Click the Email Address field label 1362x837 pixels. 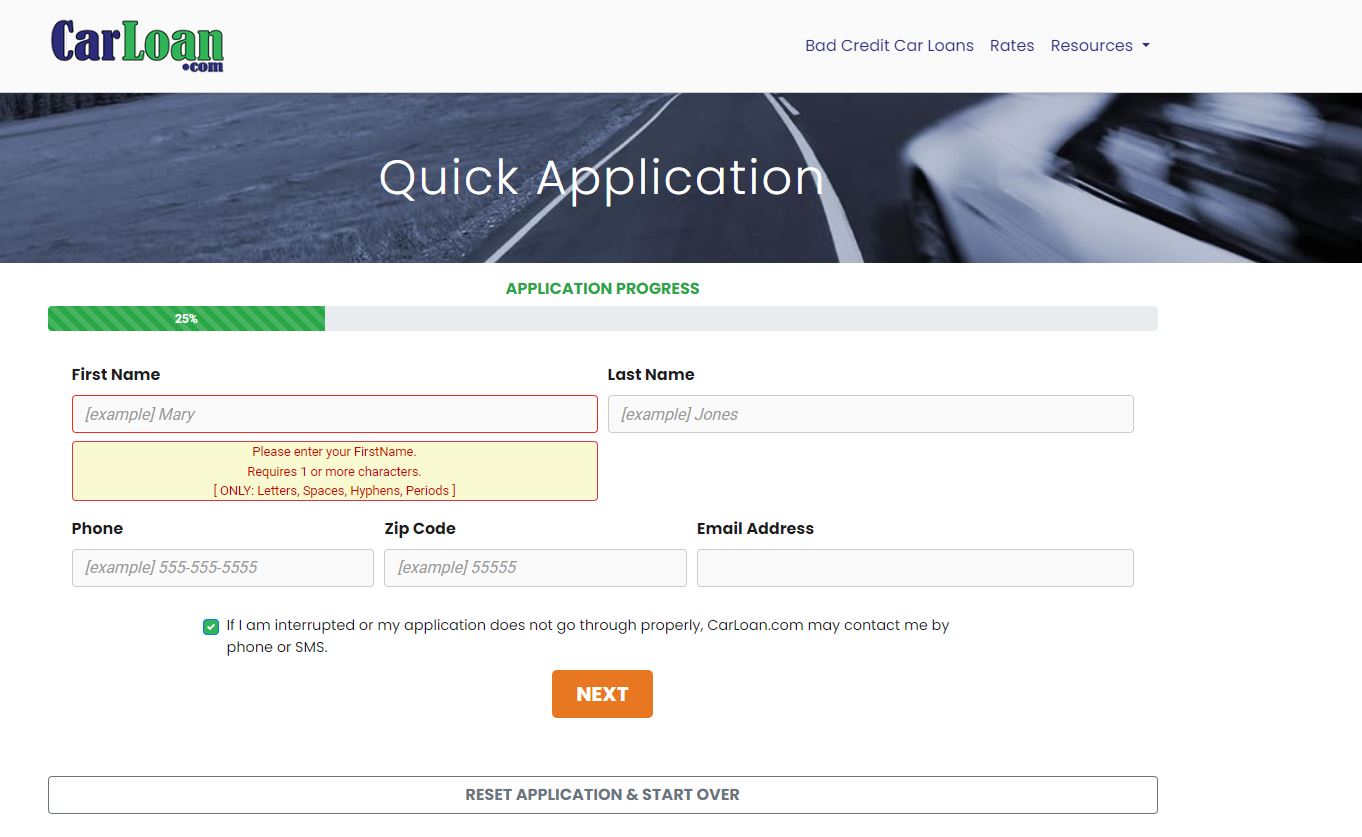tap(755, 529)
